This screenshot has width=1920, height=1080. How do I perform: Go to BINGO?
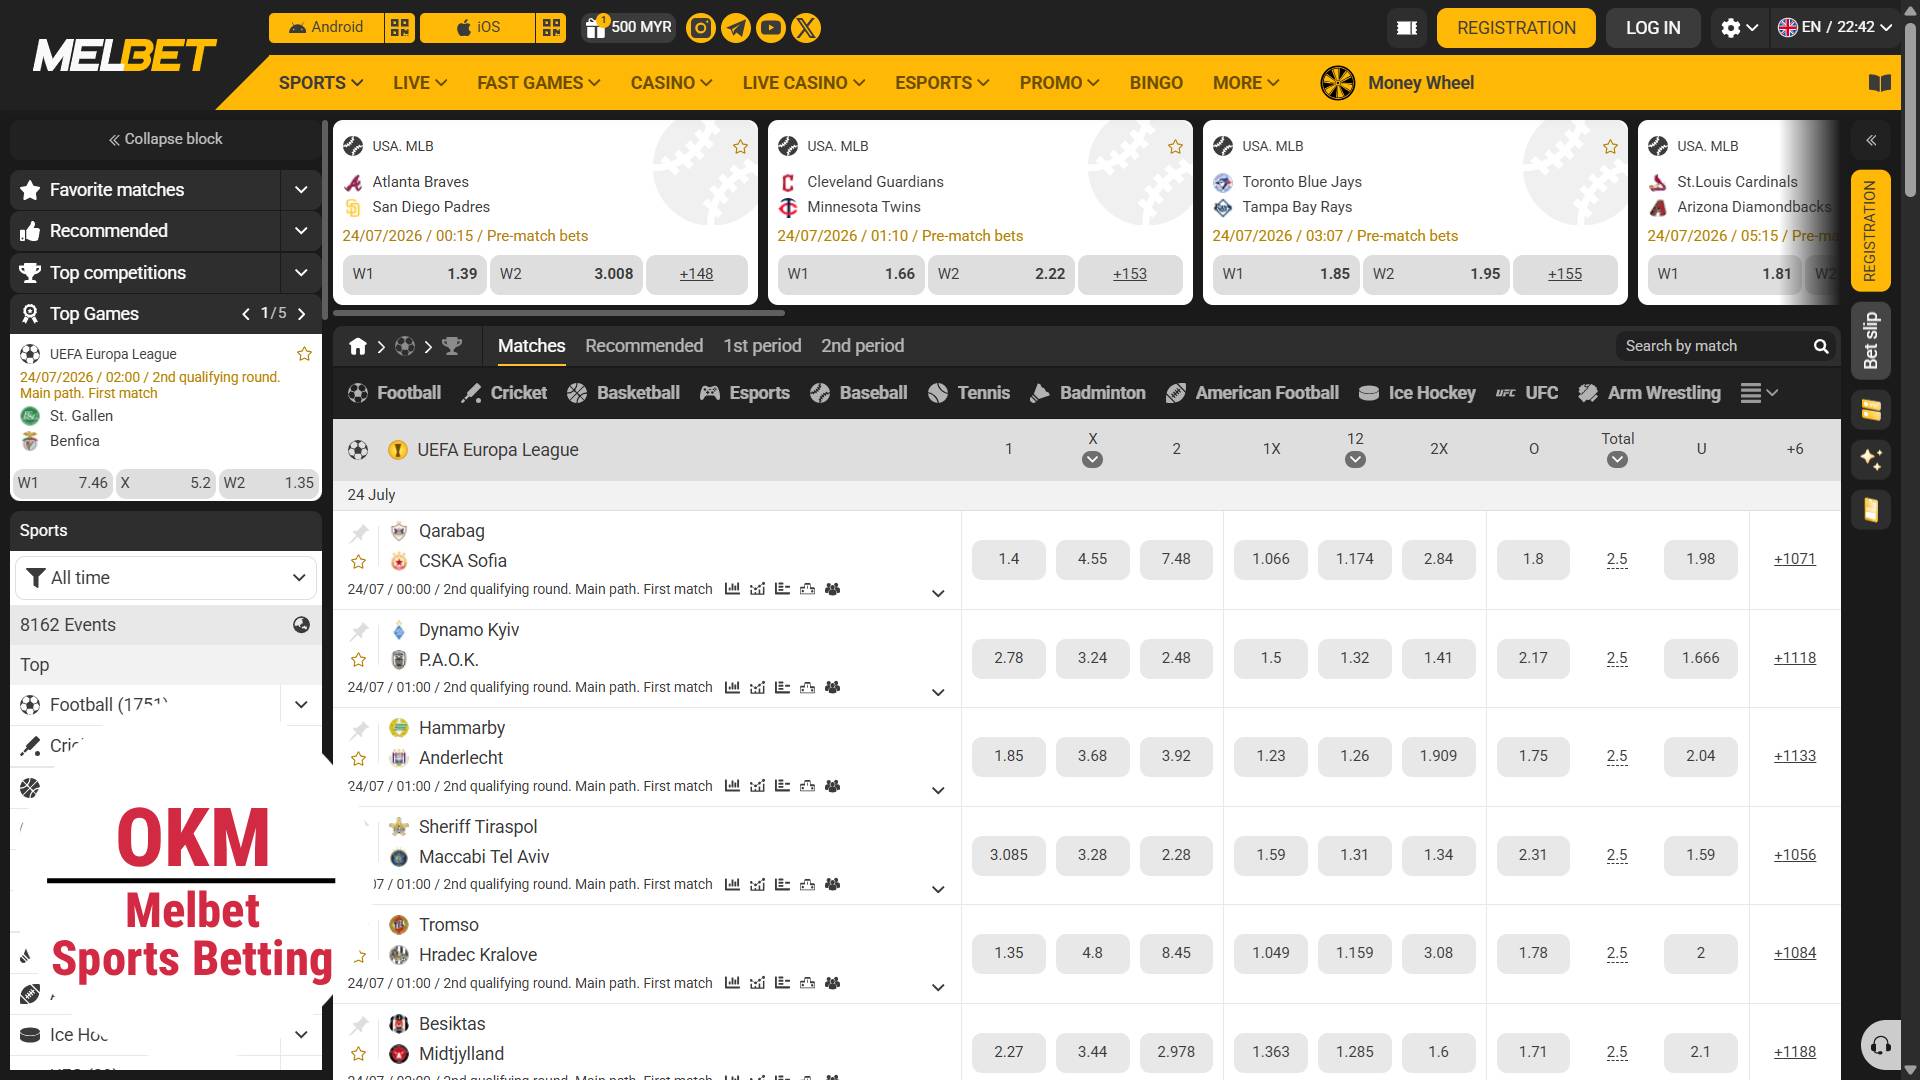pos(1156,83)
